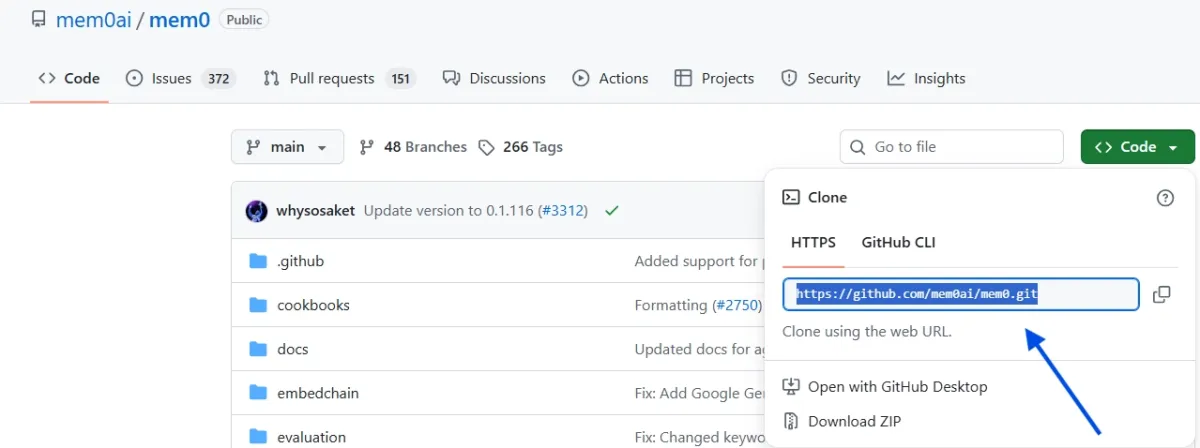This screenshot has height=448, width=1200.
Task: Open pull request #3312 link
Action: pyautogui.click(x=563, y=211)
